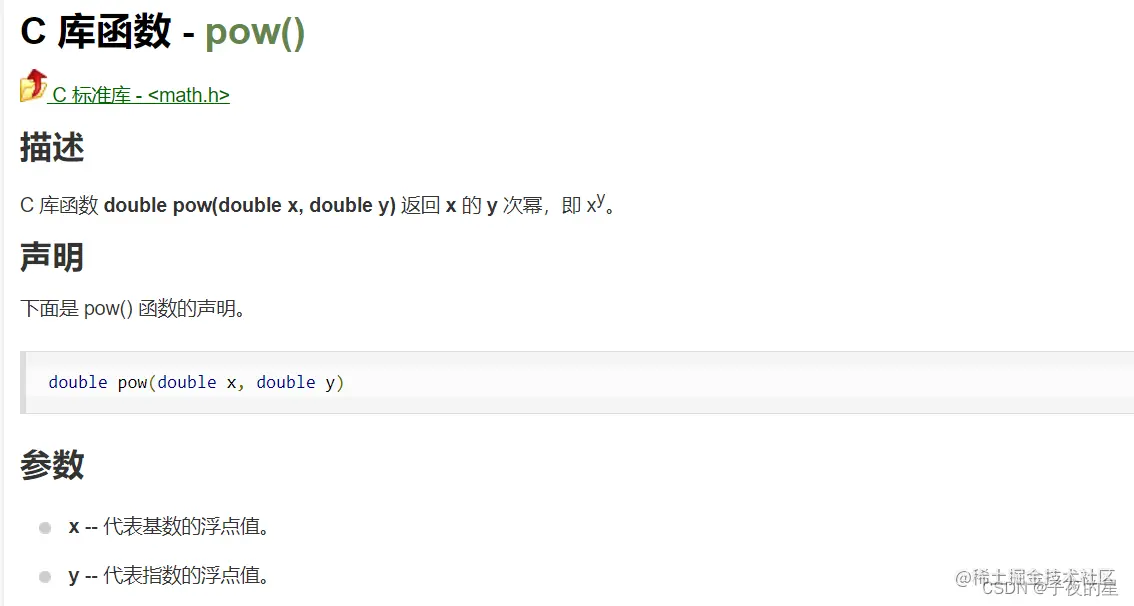This screenshot has height=606, width=1134.
Task: Click the gray left bar of code block
Action: click(23, 383)
